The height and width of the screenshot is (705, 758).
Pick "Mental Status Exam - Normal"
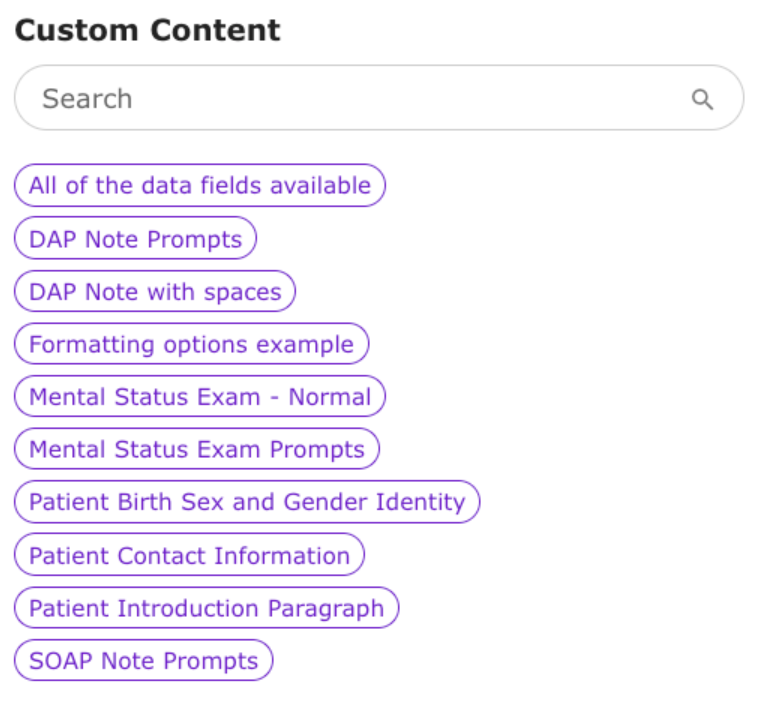tap(199, 397)
